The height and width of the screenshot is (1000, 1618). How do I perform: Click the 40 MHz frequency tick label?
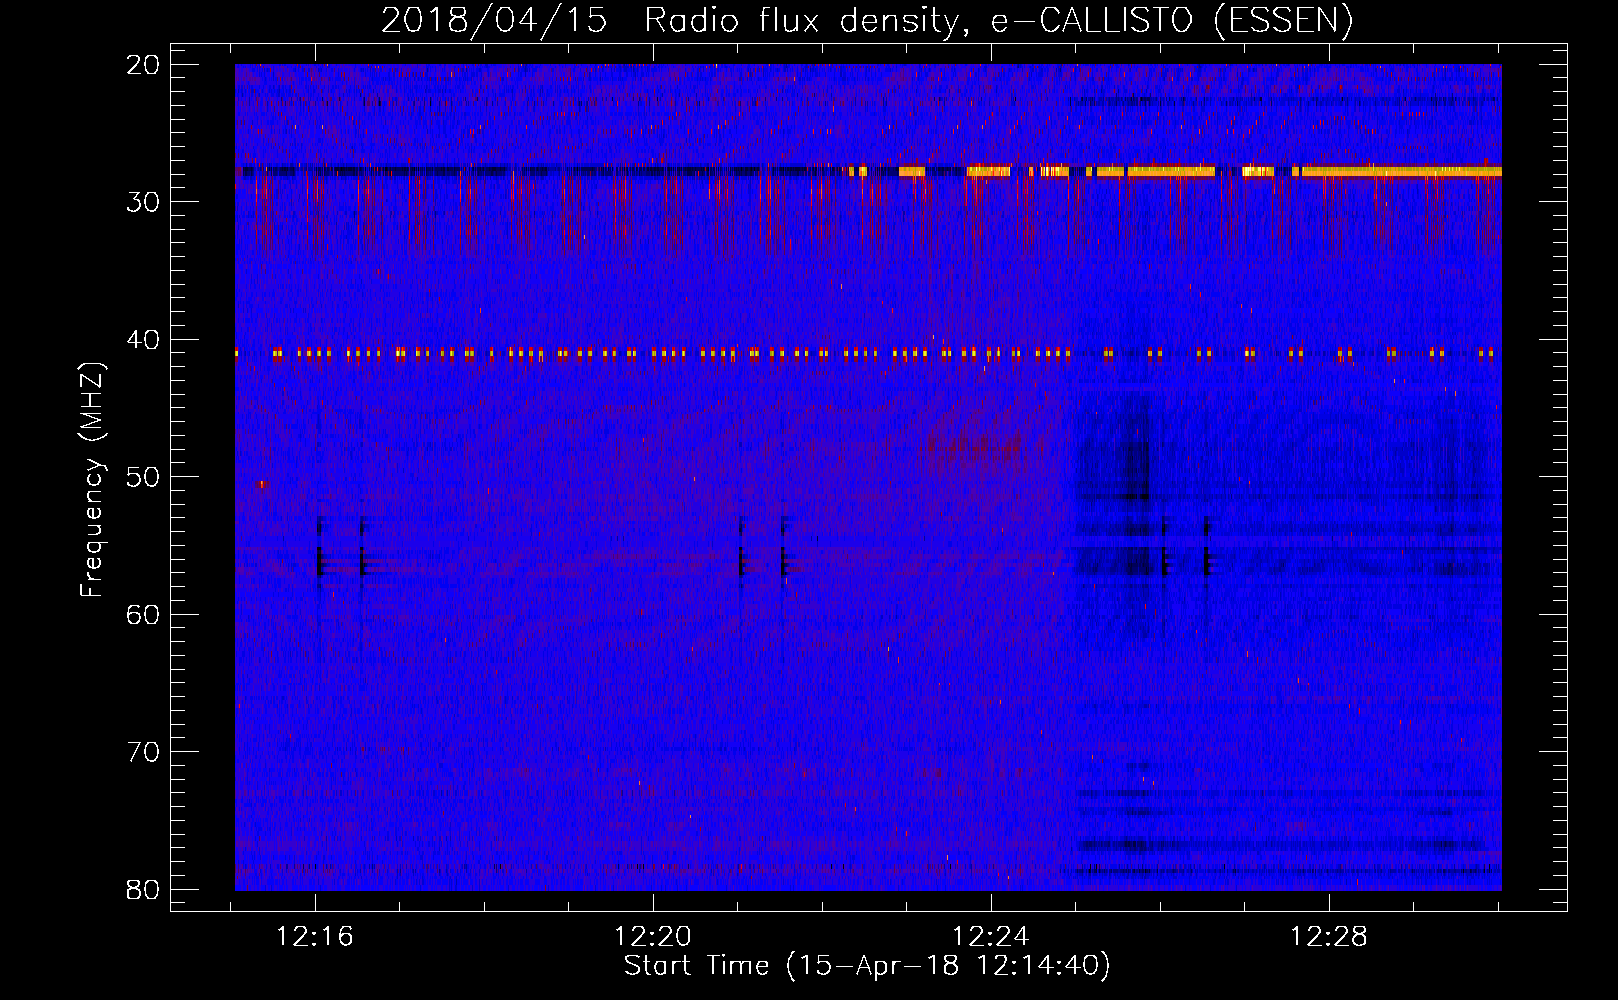pyautogui.click(x=143, y=340)
